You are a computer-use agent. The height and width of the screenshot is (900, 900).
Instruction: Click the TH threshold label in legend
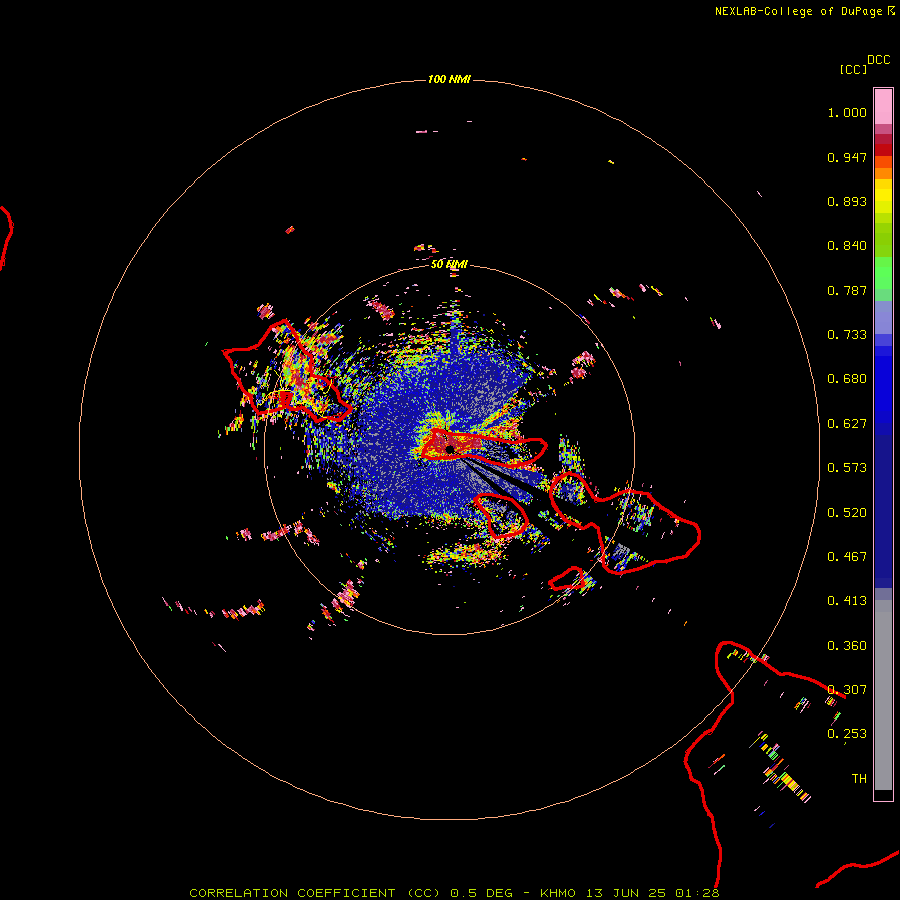(x=859, y=779)
